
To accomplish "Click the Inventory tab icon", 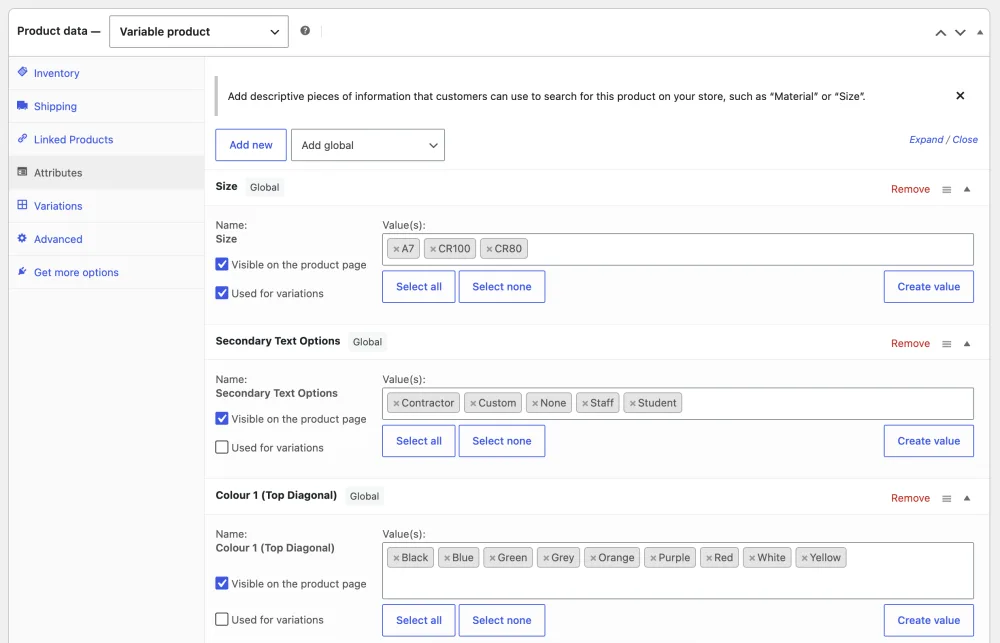I will coord(22,72).
